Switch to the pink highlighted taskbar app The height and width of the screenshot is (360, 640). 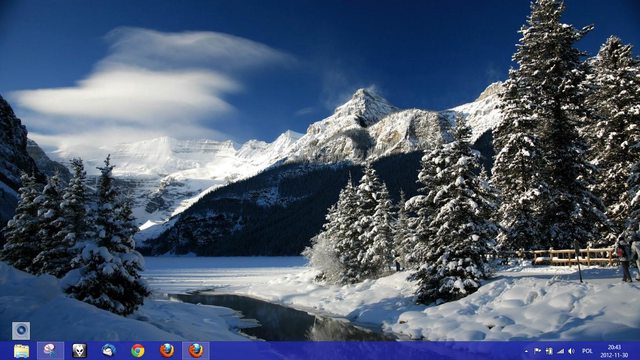pyautogui.click(x=50, y=351)
